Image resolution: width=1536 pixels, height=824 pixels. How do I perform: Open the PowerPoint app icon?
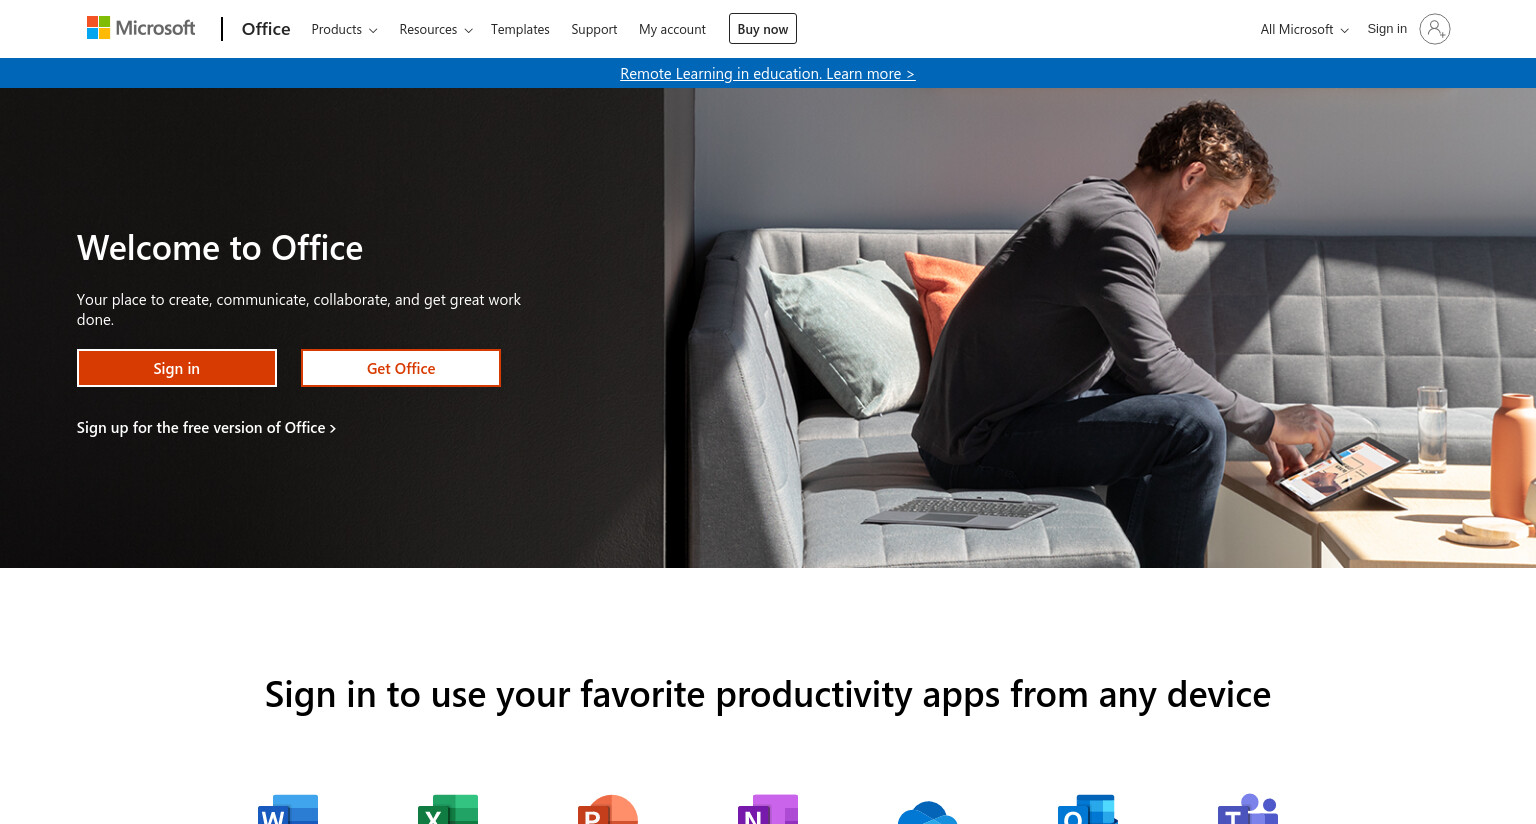(608, 809)
